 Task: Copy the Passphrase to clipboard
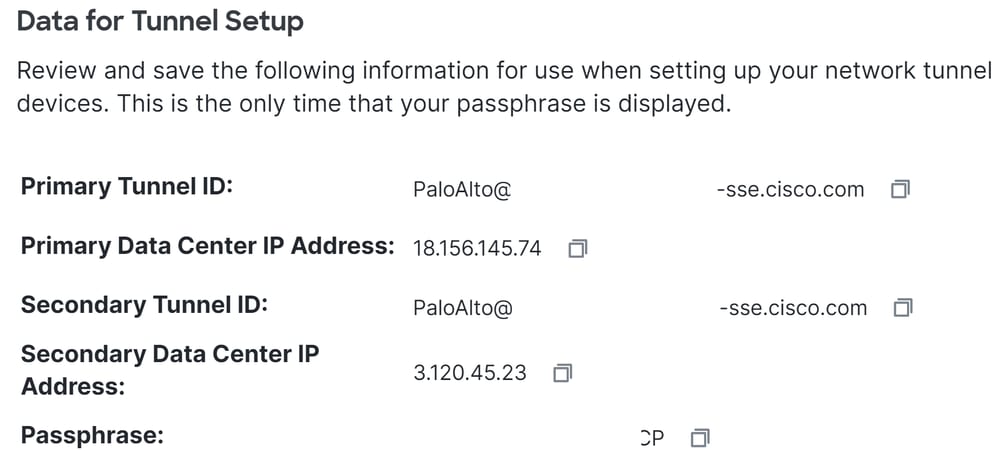click(700, 438)
